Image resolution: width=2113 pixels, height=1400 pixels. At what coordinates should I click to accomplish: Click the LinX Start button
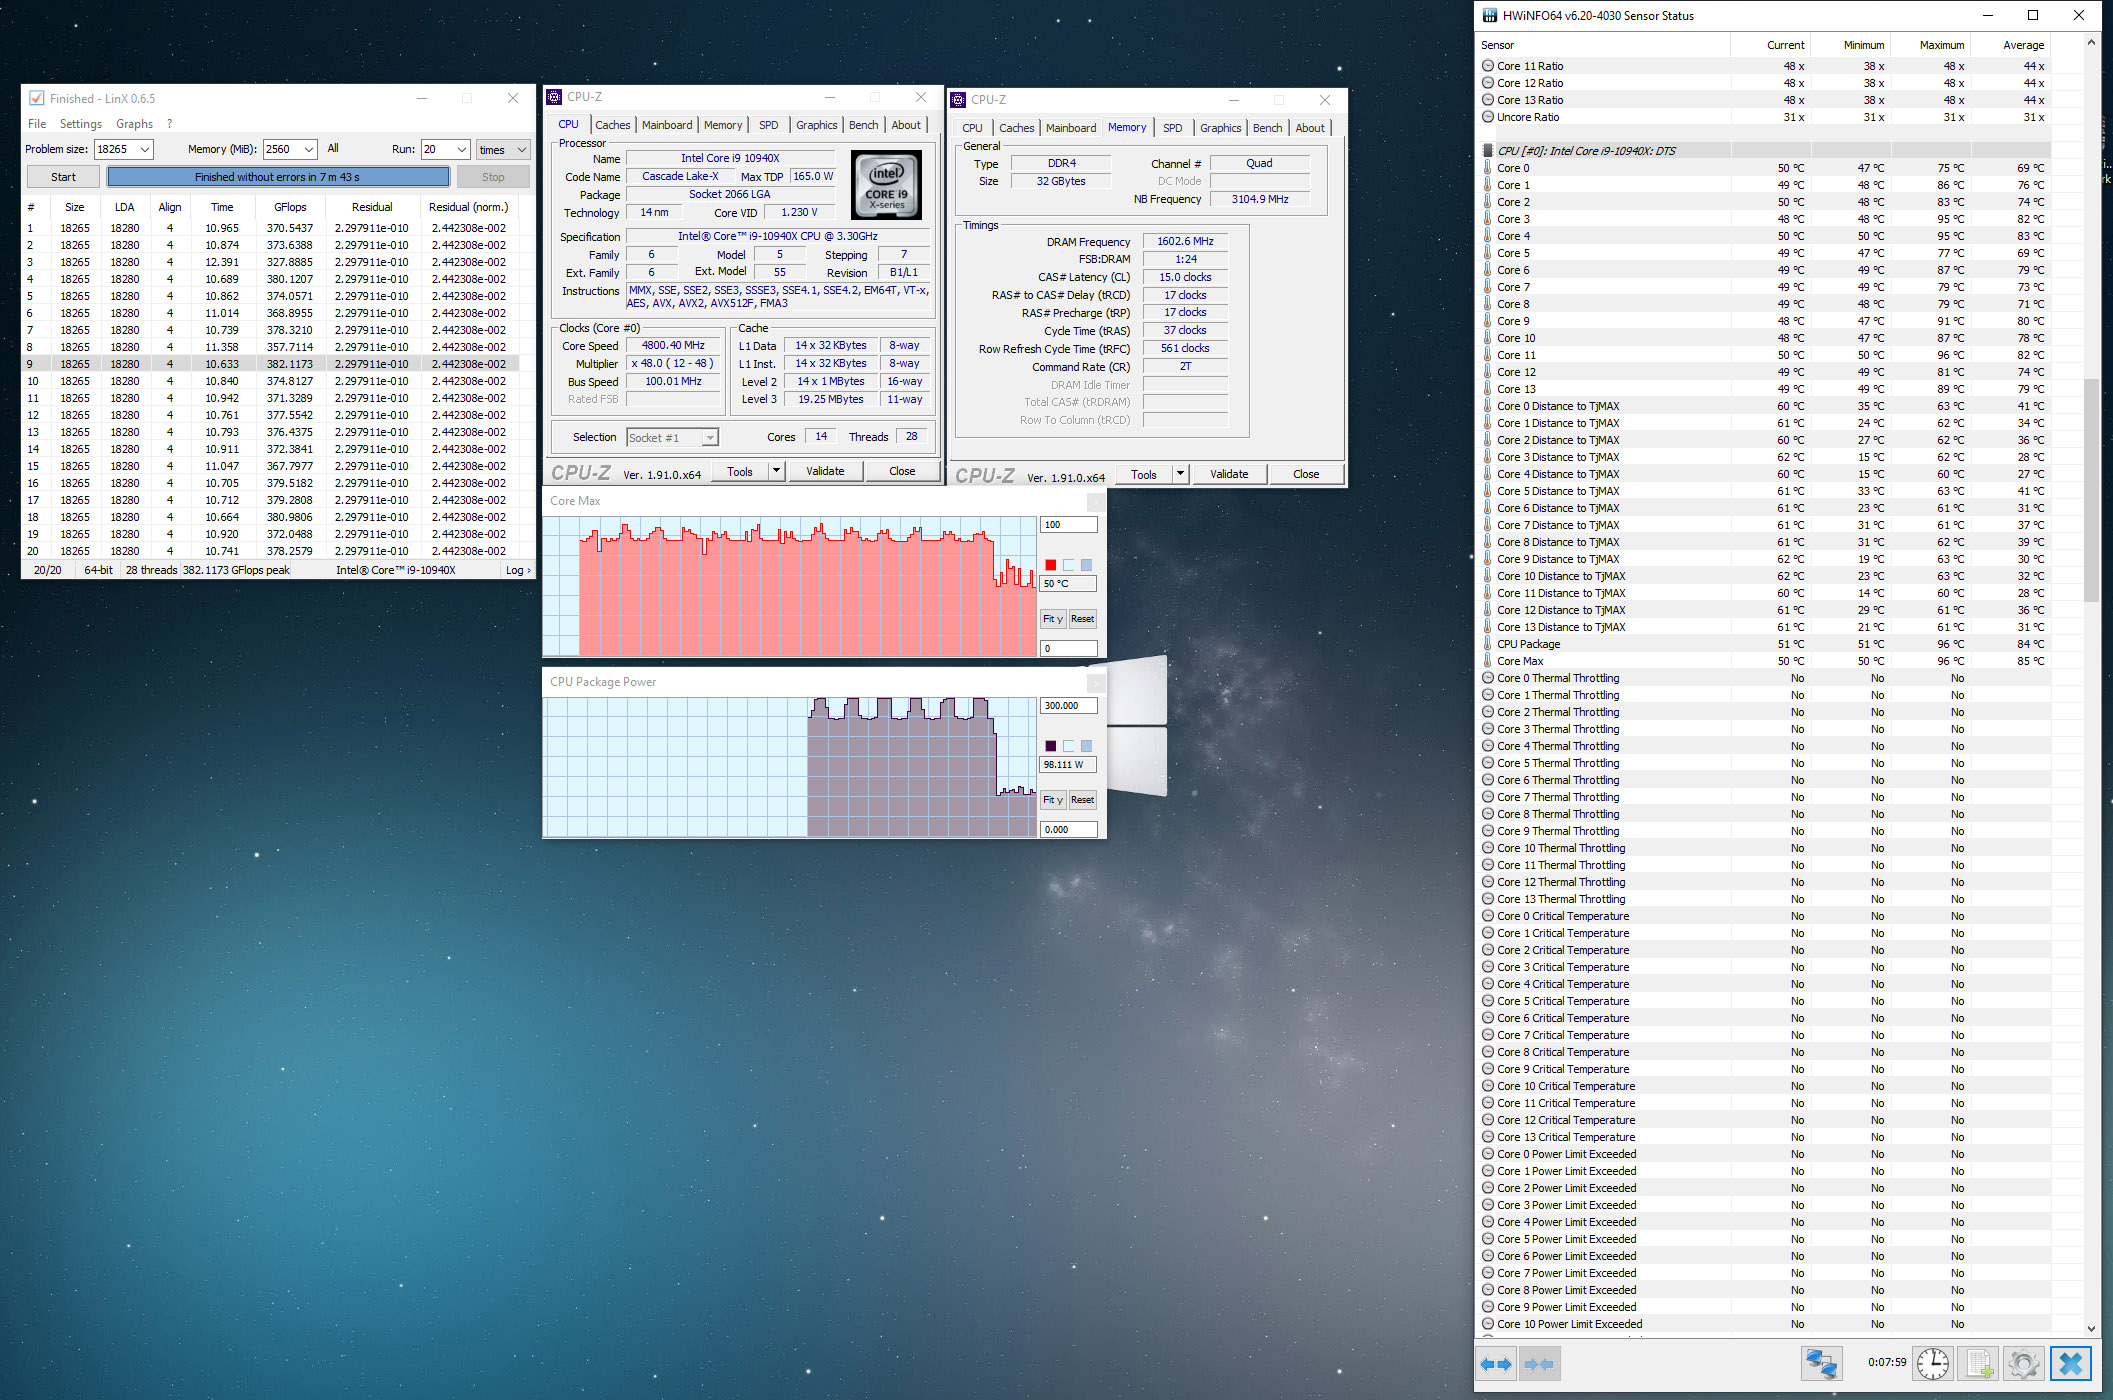point(63,177)
